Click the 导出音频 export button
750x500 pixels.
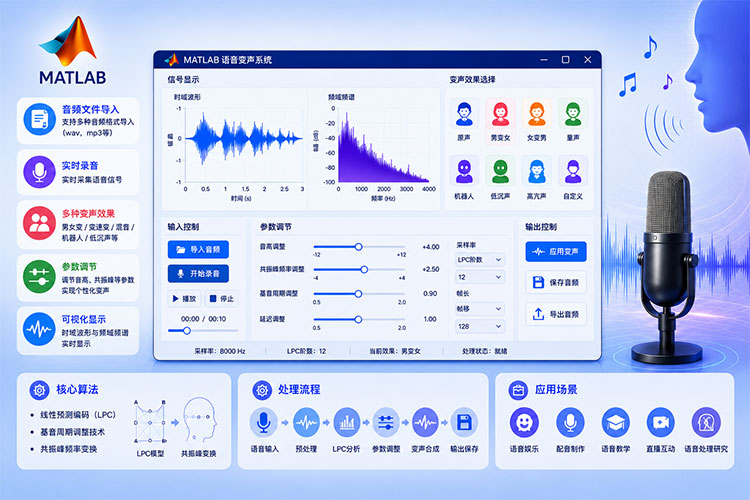click(556, 314)
